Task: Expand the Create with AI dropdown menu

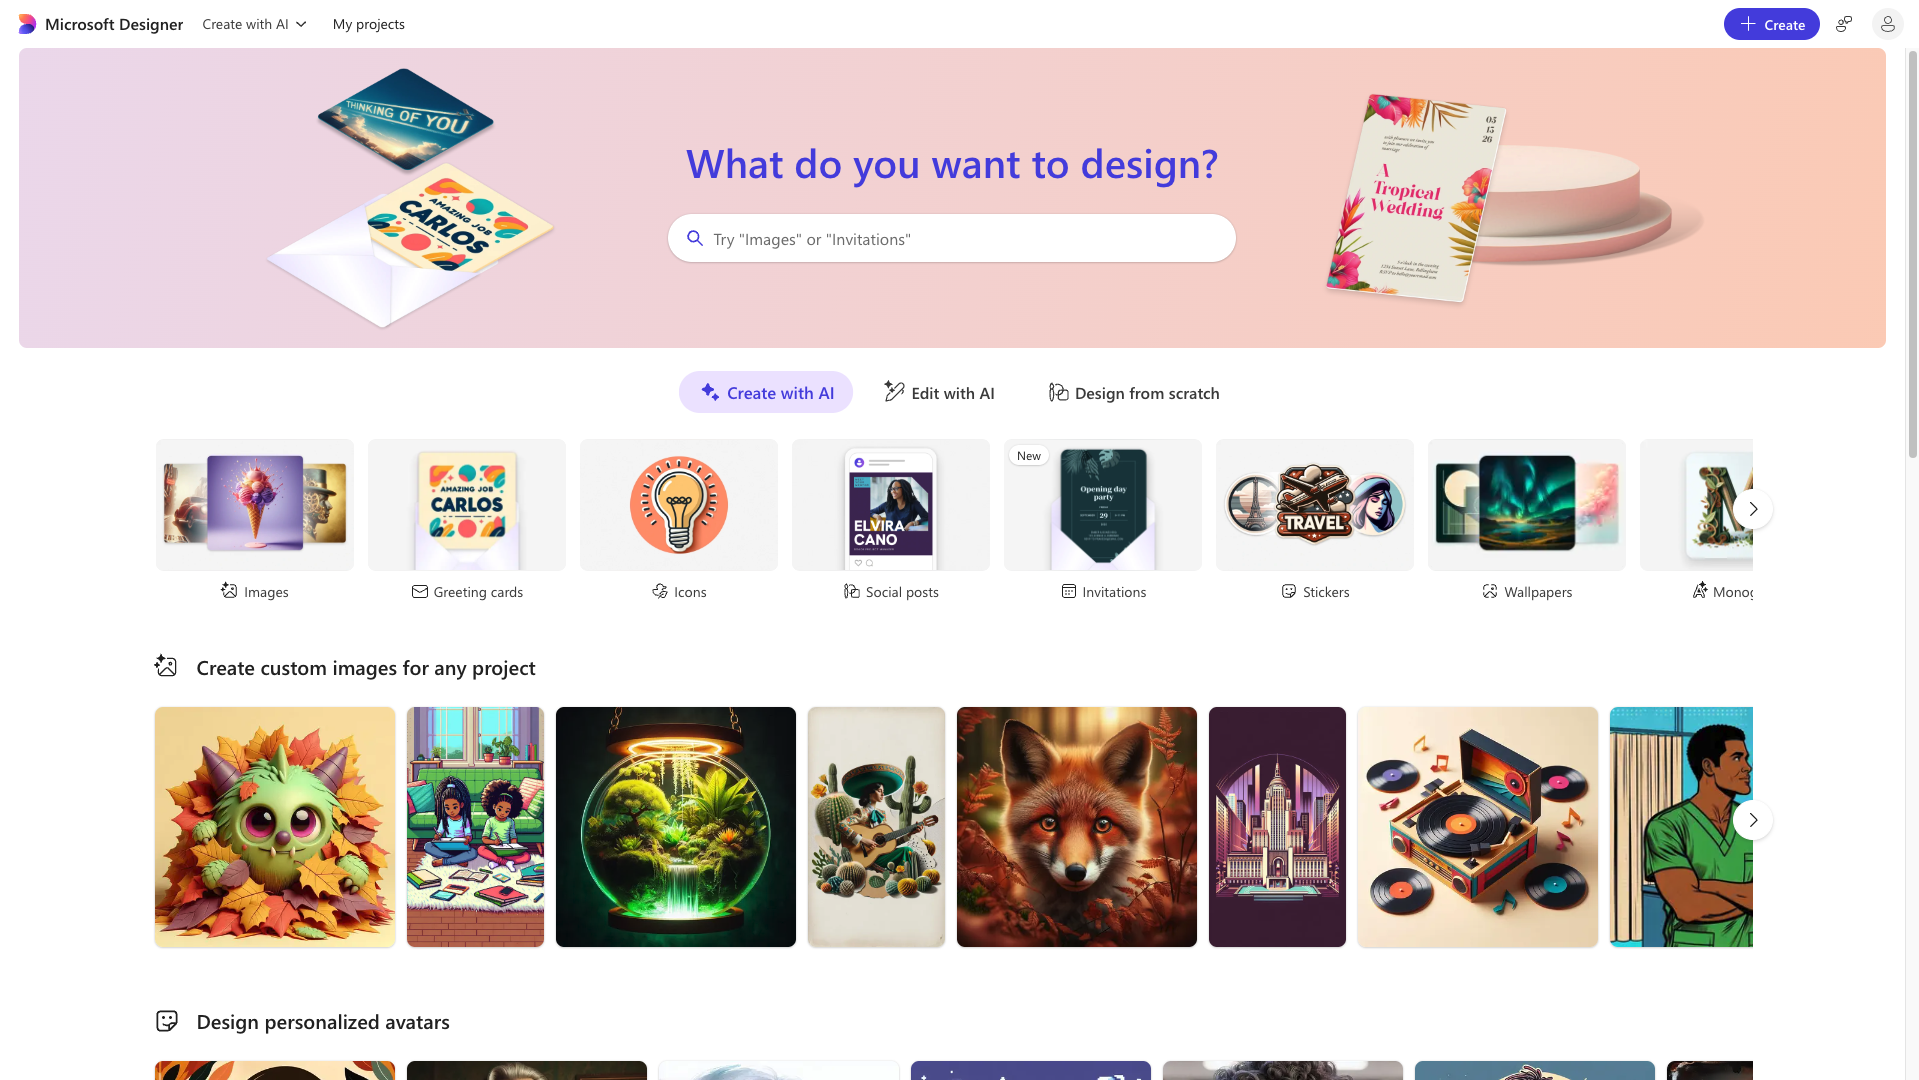Action: [254, 24]
